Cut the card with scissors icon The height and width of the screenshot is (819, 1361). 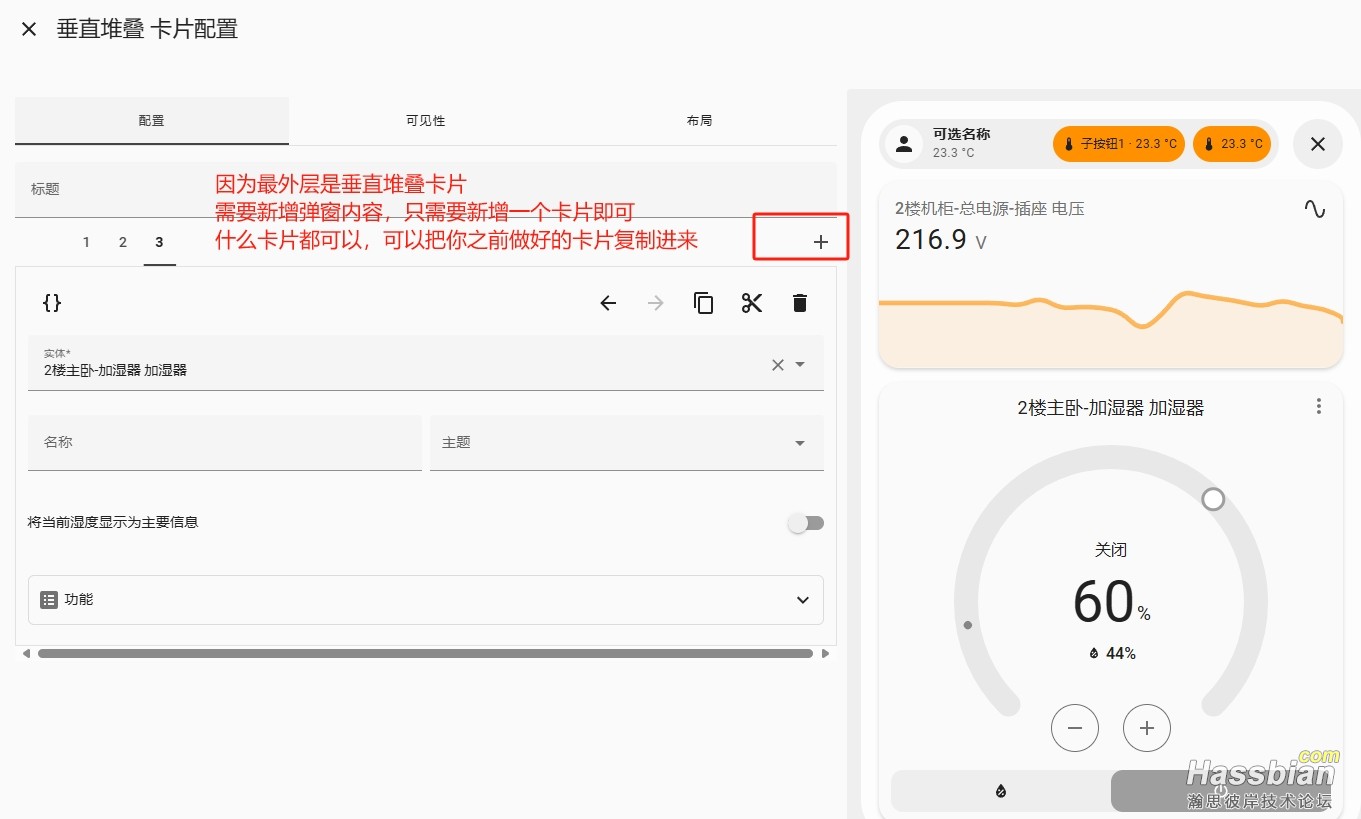click(752, 303)
